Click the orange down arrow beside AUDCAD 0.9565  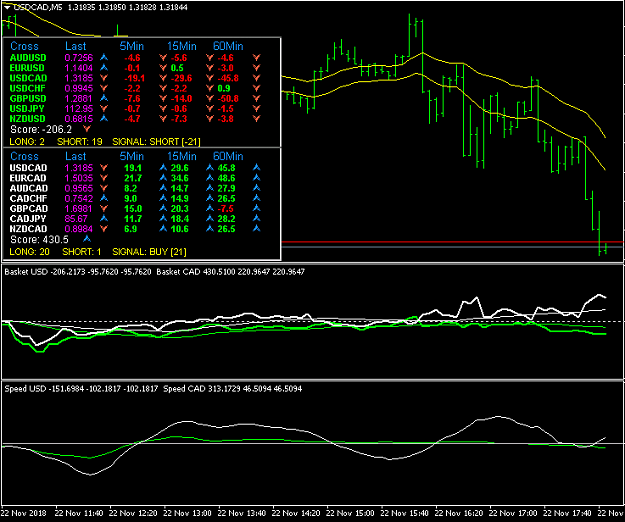104,188
